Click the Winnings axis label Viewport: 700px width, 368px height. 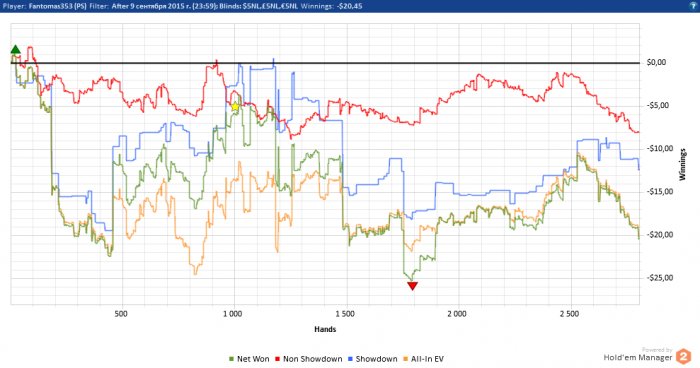[682, 164]
